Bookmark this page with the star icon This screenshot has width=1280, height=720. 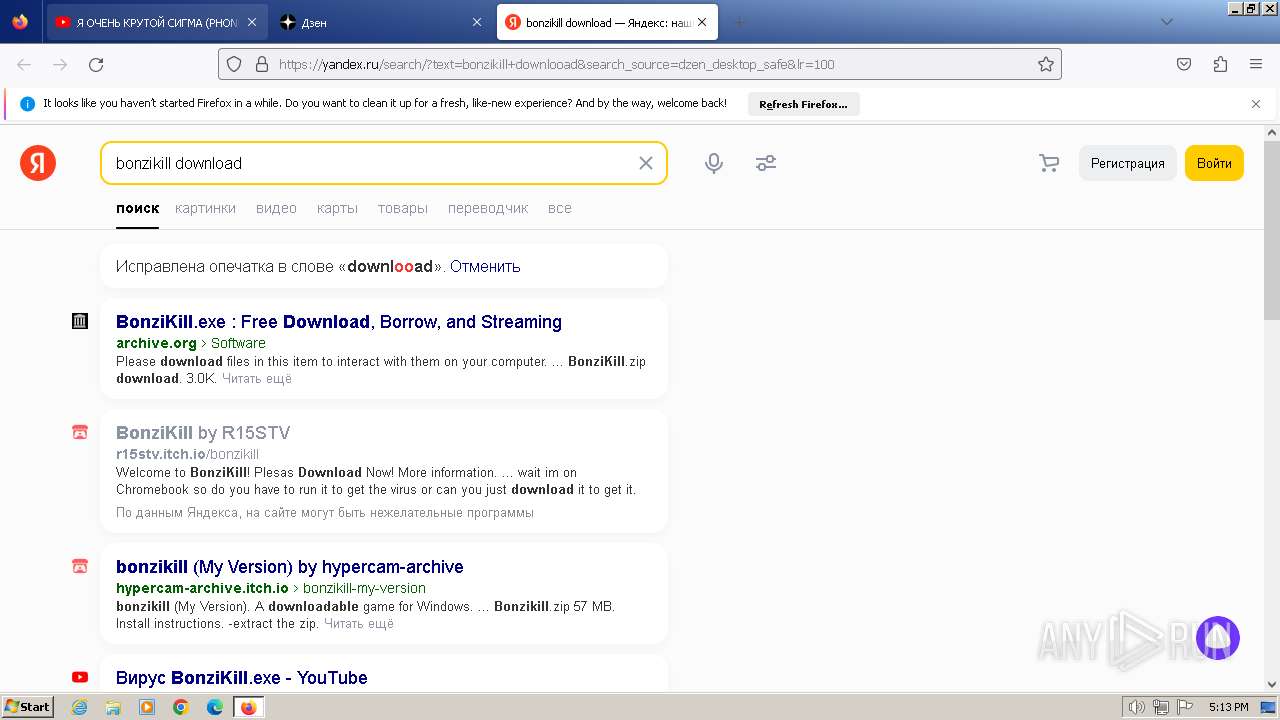coord(1046,64)
